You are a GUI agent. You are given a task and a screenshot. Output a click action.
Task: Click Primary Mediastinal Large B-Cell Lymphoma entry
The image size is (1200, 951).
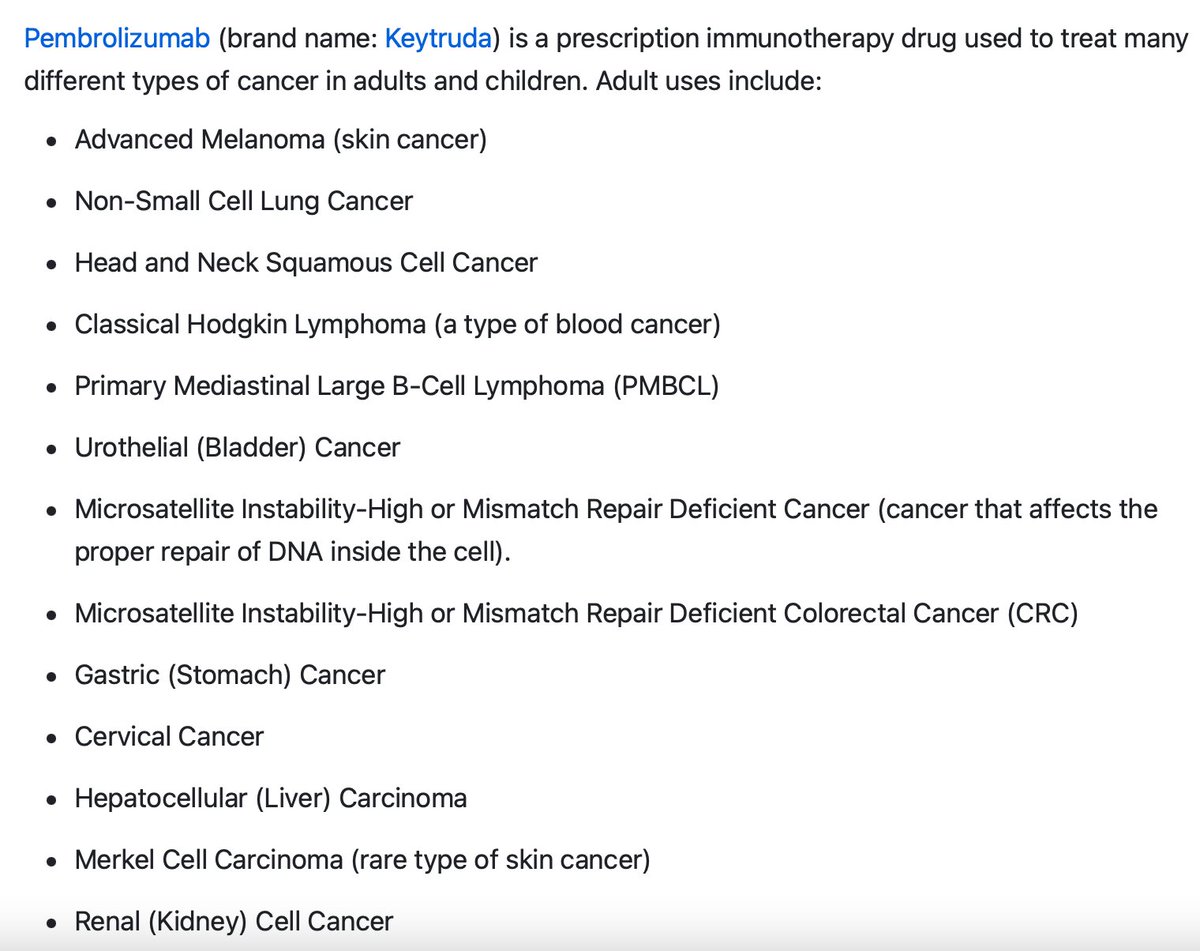pyautogui.click(x=340, y=387)
